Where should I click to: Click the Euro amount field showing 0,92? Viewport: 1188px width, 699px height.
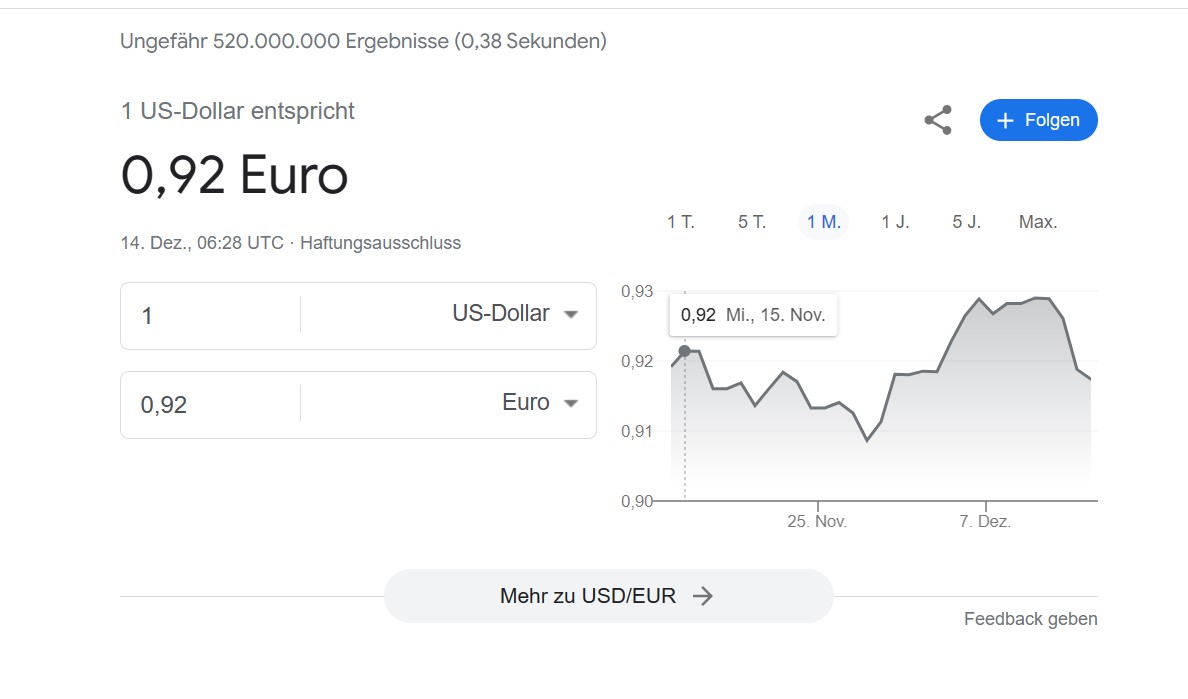click(x=210, y=404)
